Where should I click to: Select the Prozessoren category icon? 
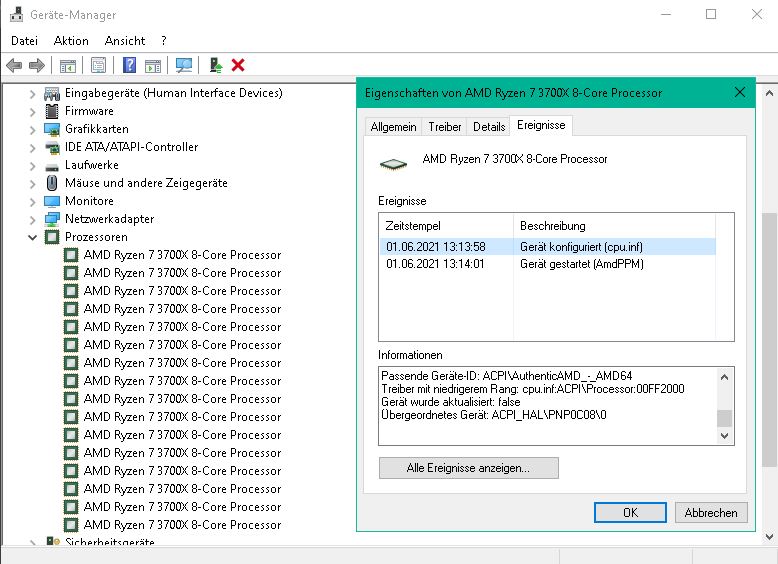click(x=52, y=237)
